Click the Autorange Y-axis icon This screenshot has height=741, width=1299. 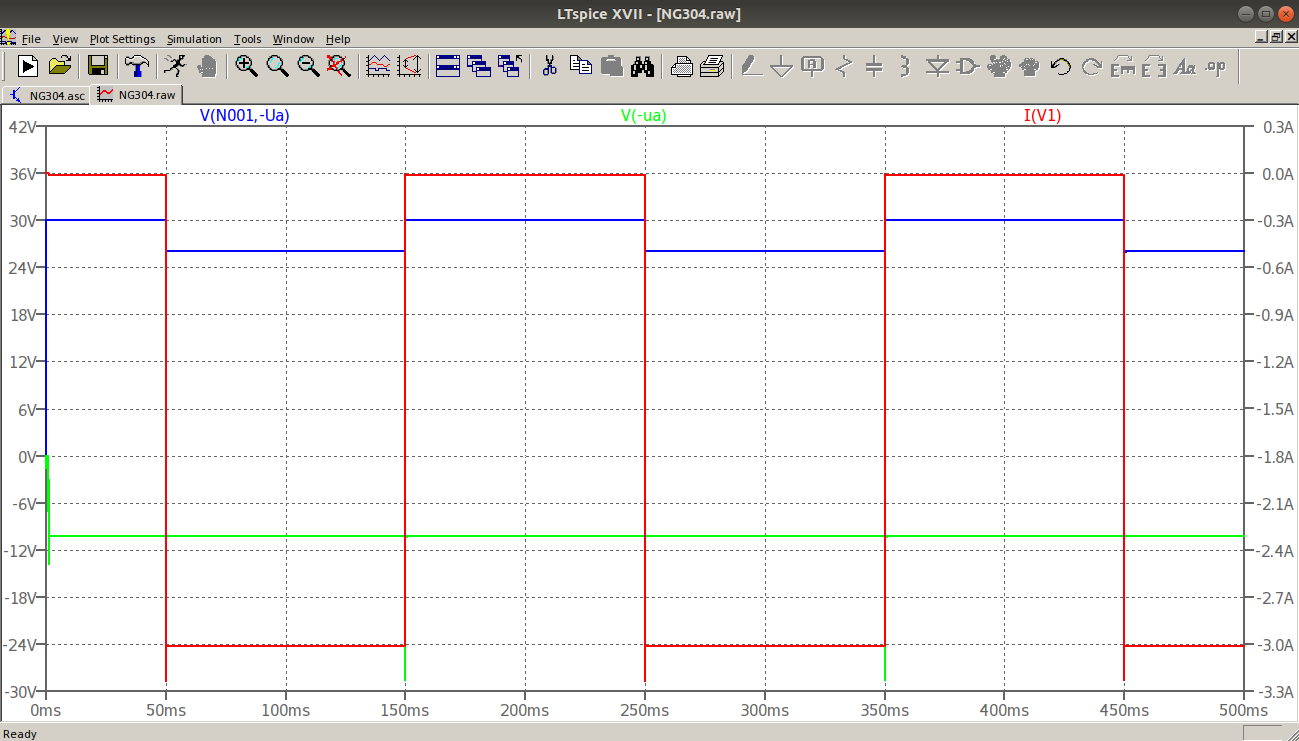pyautogui.click(x=409, y=66)
